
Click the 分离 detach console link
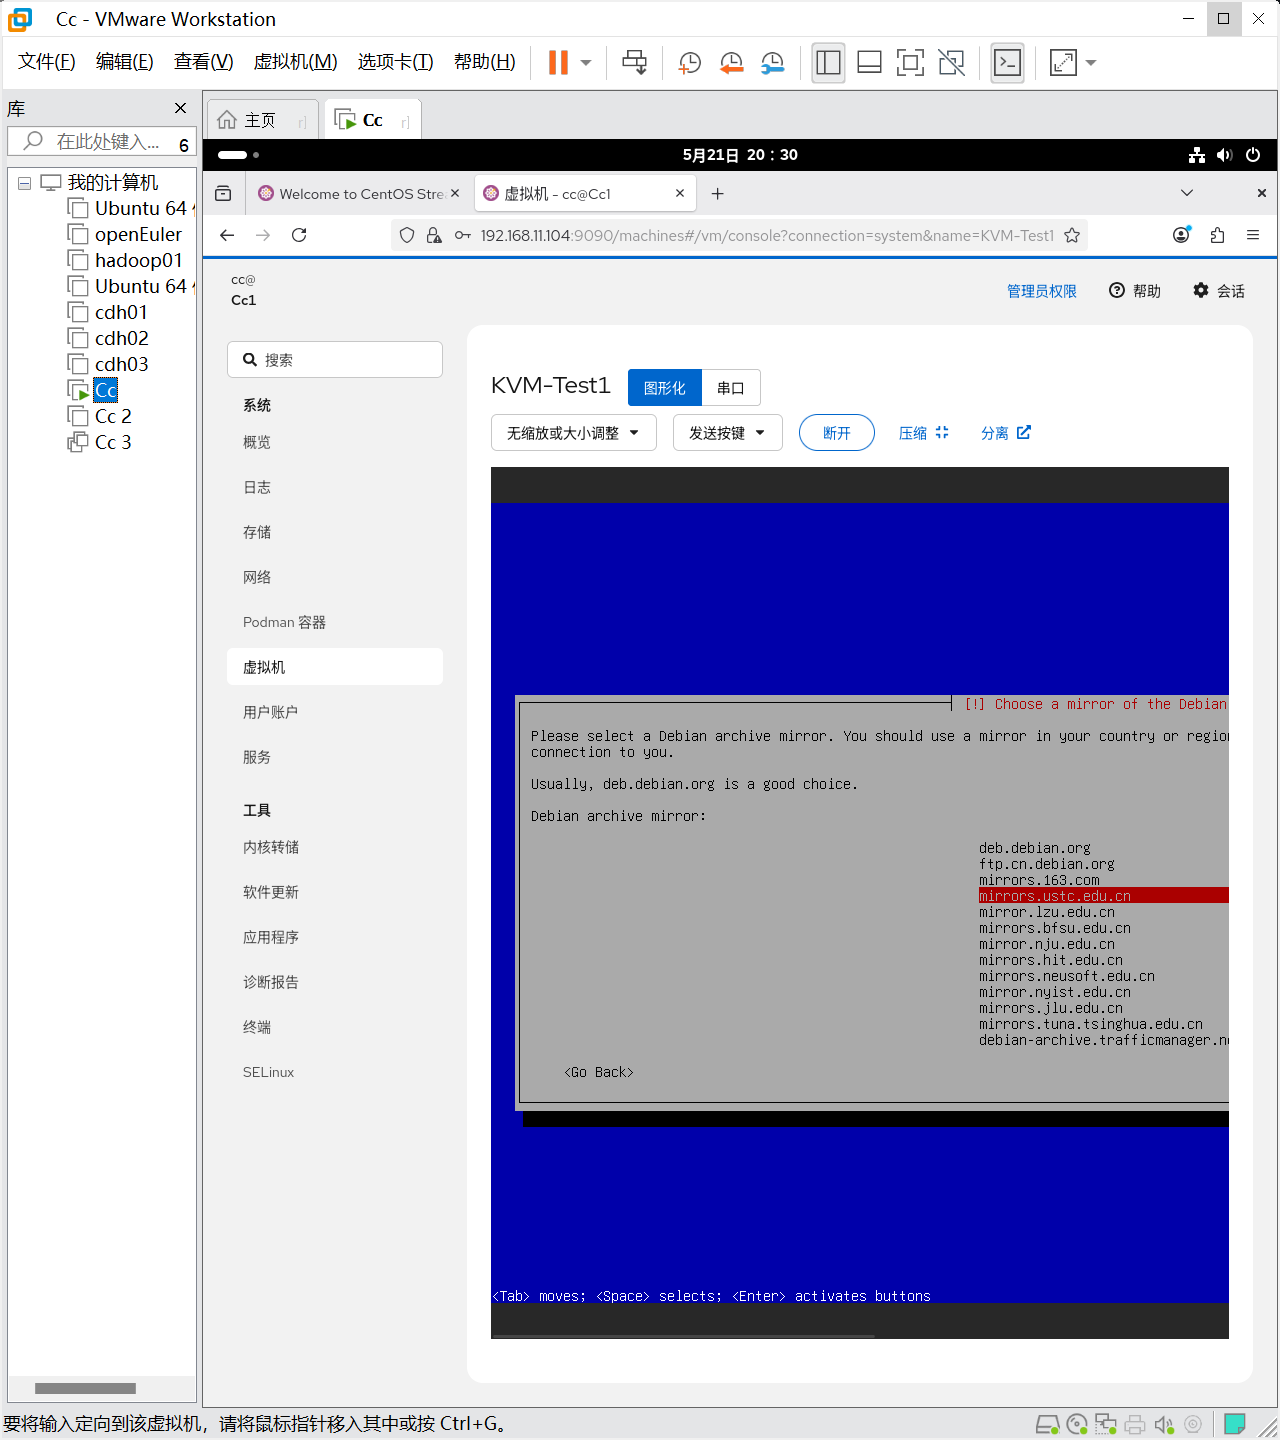click(1005, 433)
